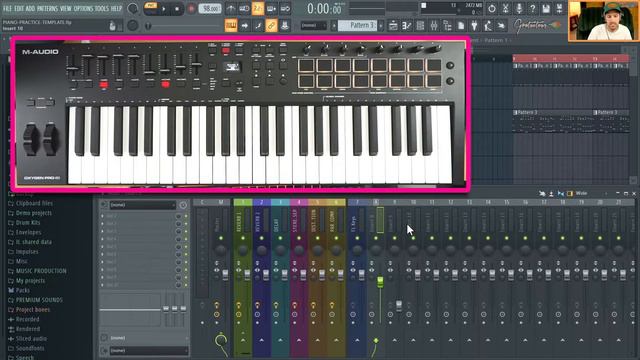Open the ADD menu
Viewport: 640px width, 360px height.
(x=31, y=8)
